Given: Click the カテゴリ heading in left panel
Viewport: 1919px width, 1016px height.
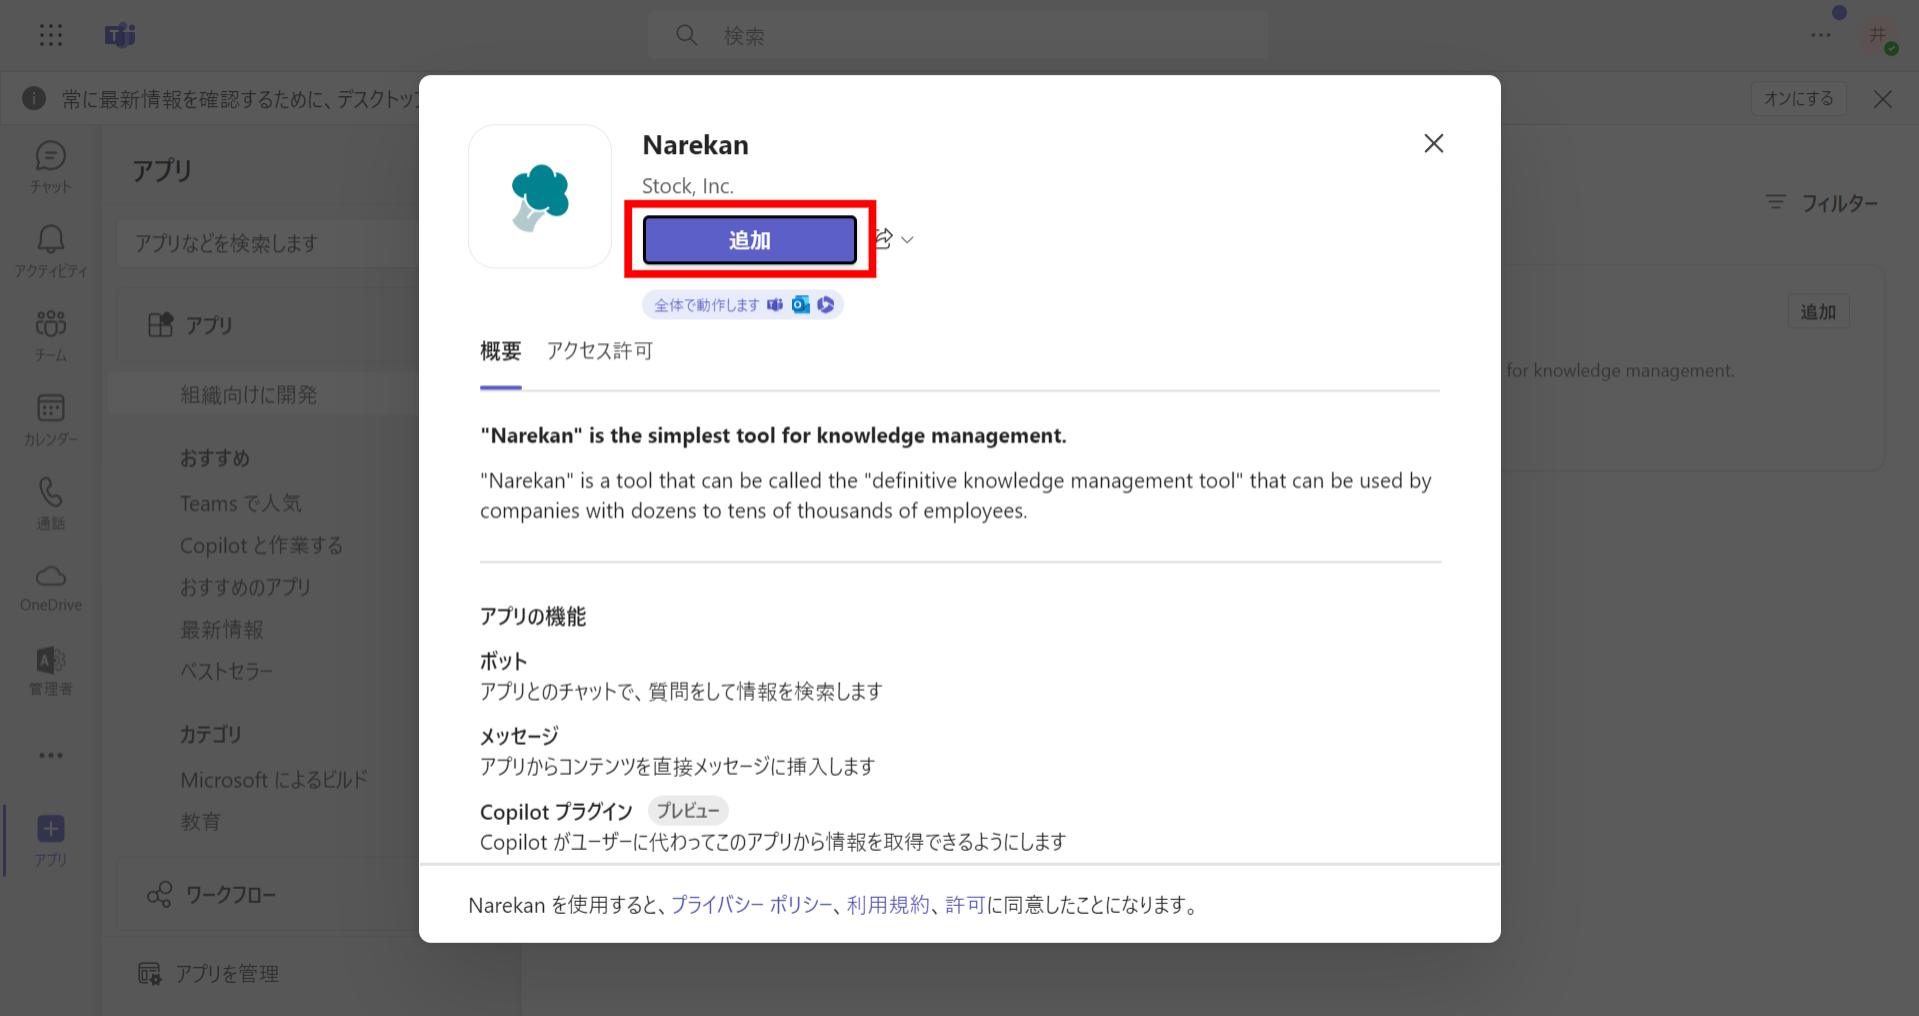Looking at the screenshot, I should [x=211, y=734].
